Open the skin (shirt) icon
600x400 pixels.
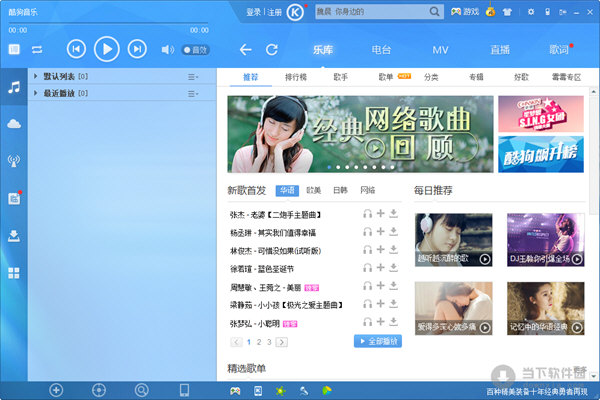(x=507, y=12)
